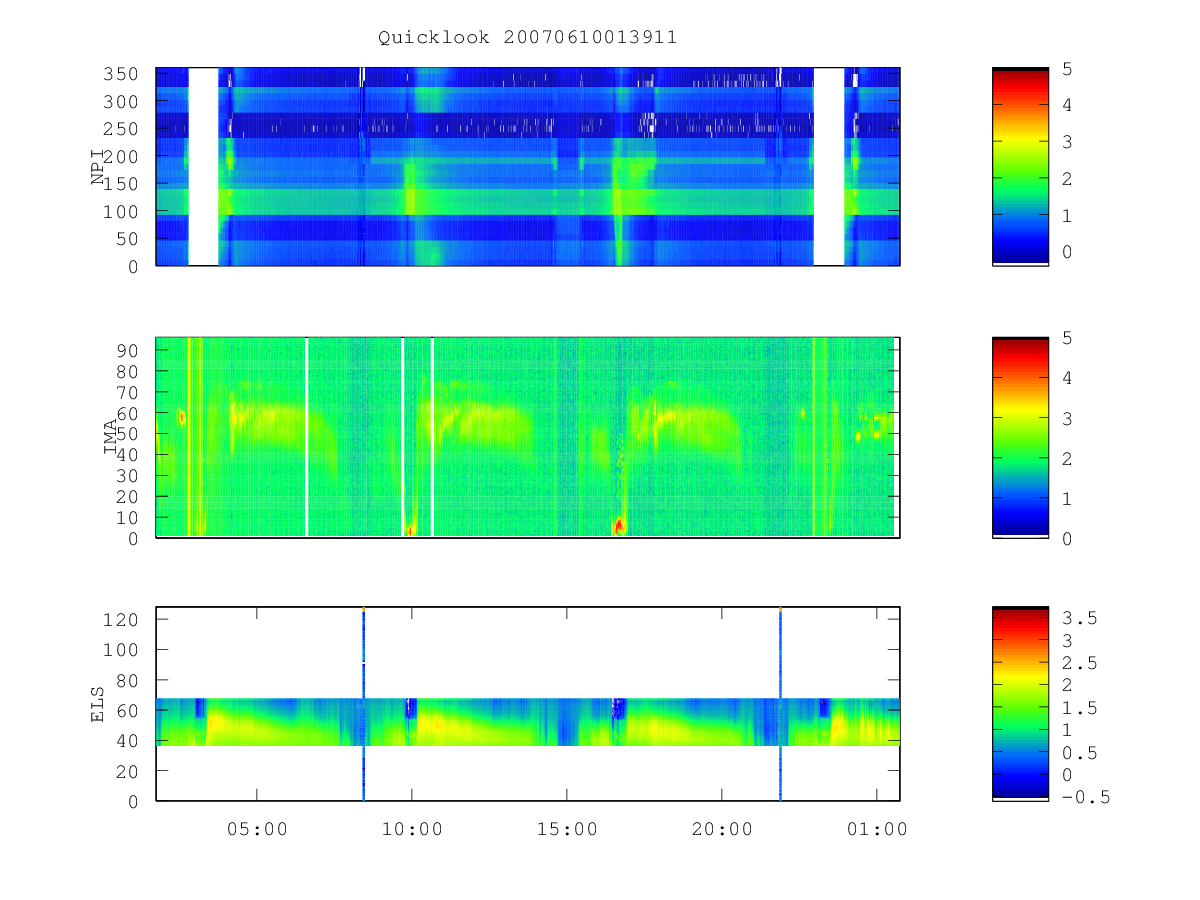
Task: Click the 2.5 label on ELS colorbar
Action: coord(1080,663)
